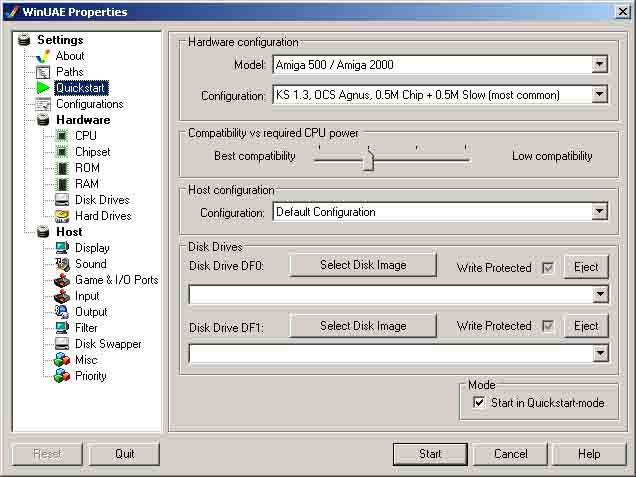Viewport: 636px width, 477px height.
Task: Click the Filter monitor icon
Action: click(x=62, y=328)
